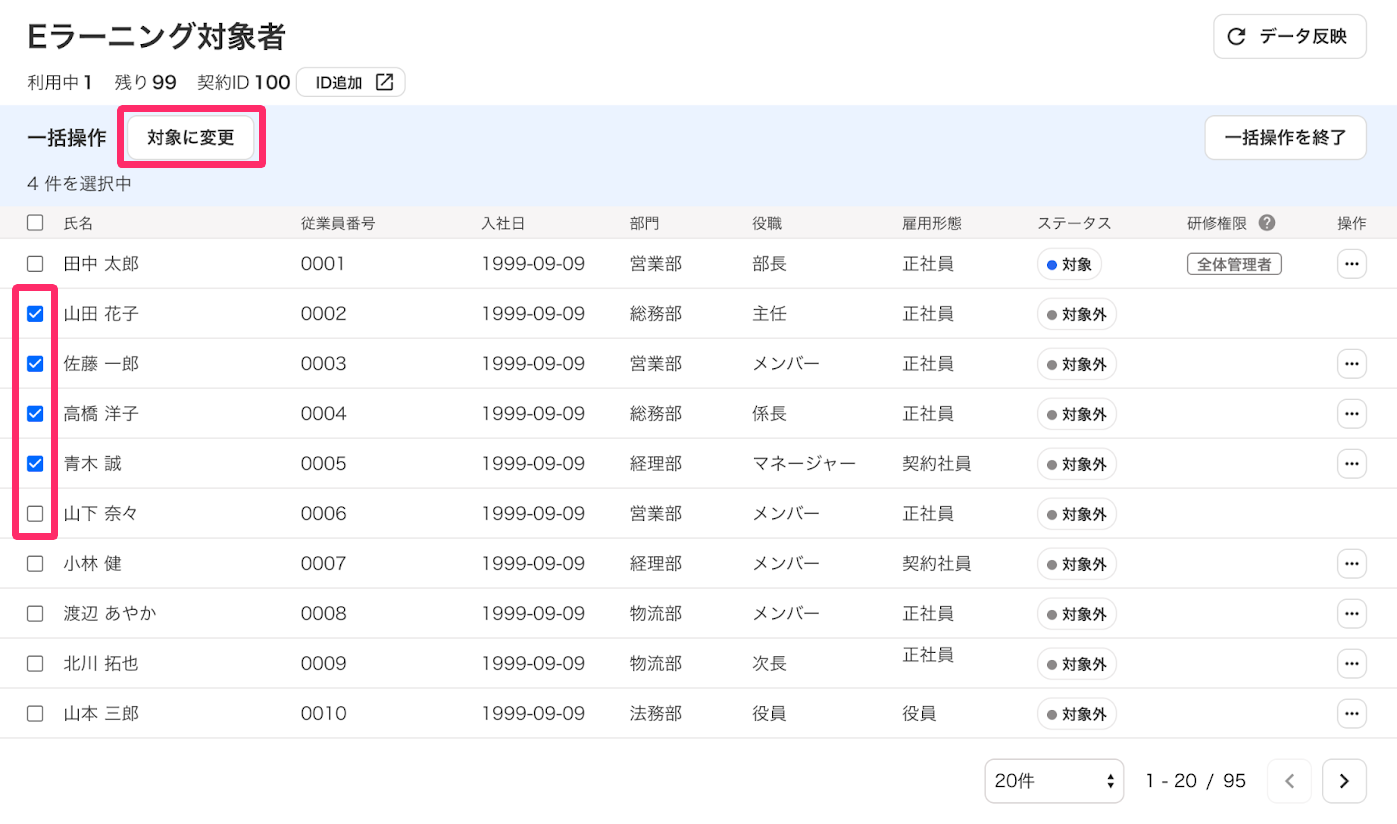Click the help icon next to 研修権限

coord(1267,223)
